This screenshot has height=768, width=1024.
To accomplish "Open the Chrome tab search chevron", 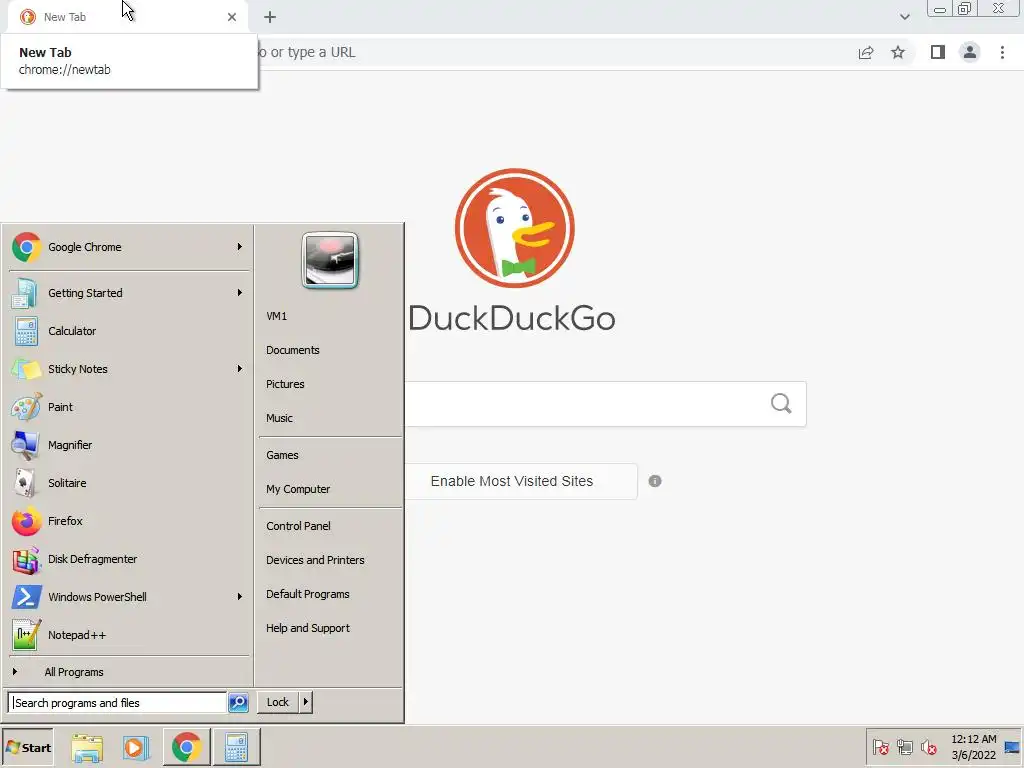I will coord(904,17).
